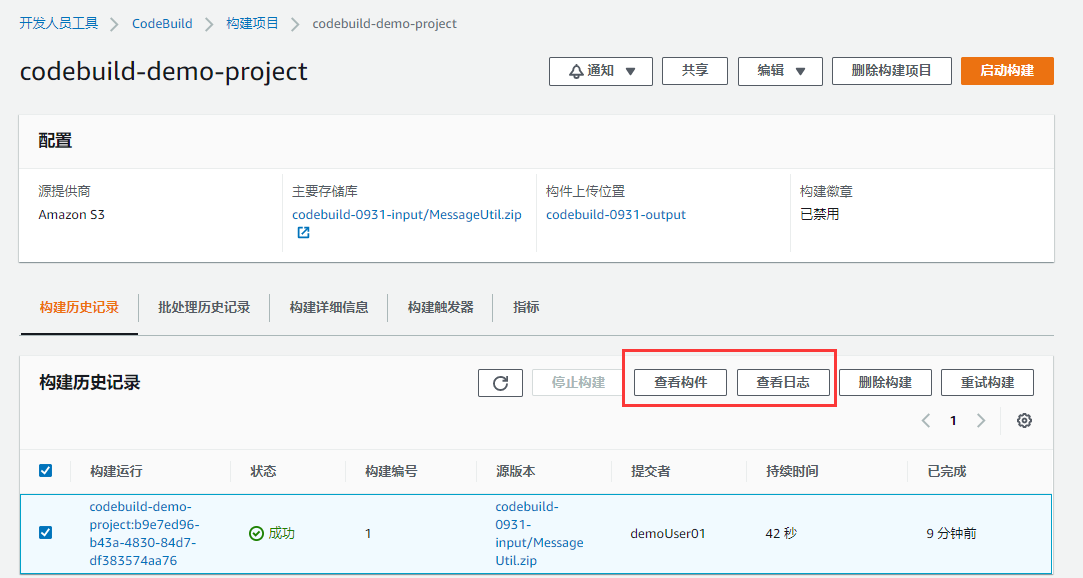Screen dimensions: 1083x578
Task: Click page number 1 in pagination
Action: click(953, 421)
